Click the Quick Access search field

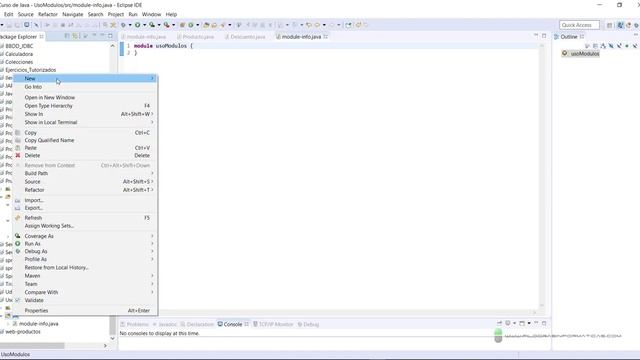tap(579, 25)
